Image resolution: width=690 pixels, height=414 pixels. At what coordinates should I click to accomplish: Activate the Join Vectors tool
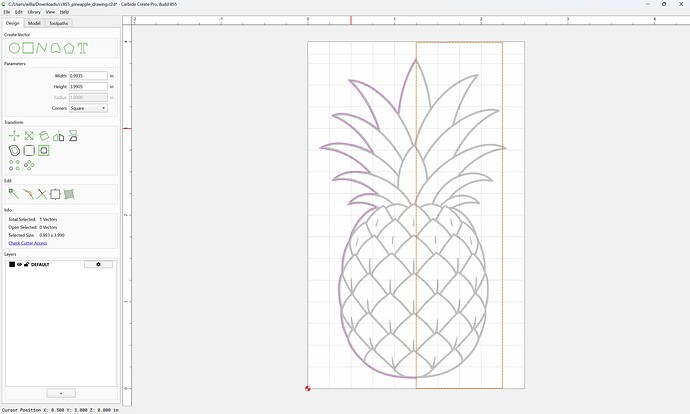coord(28,194)
